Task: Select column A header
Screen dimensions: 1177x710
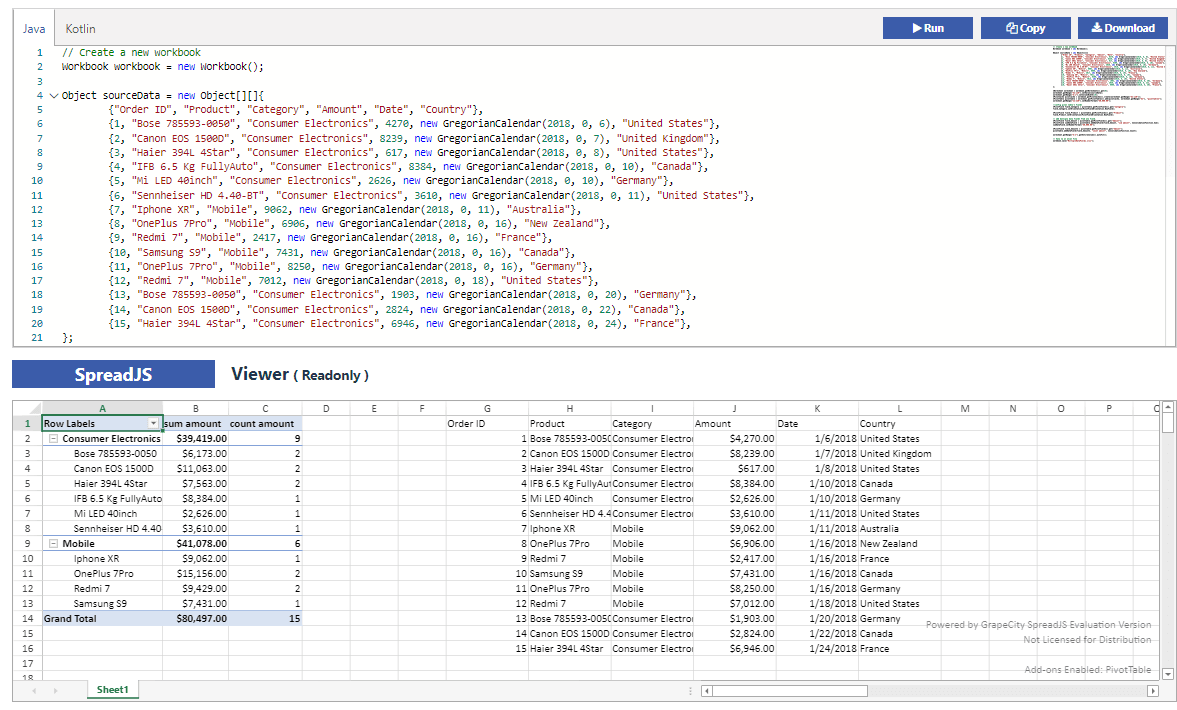Action: [102, 408]
